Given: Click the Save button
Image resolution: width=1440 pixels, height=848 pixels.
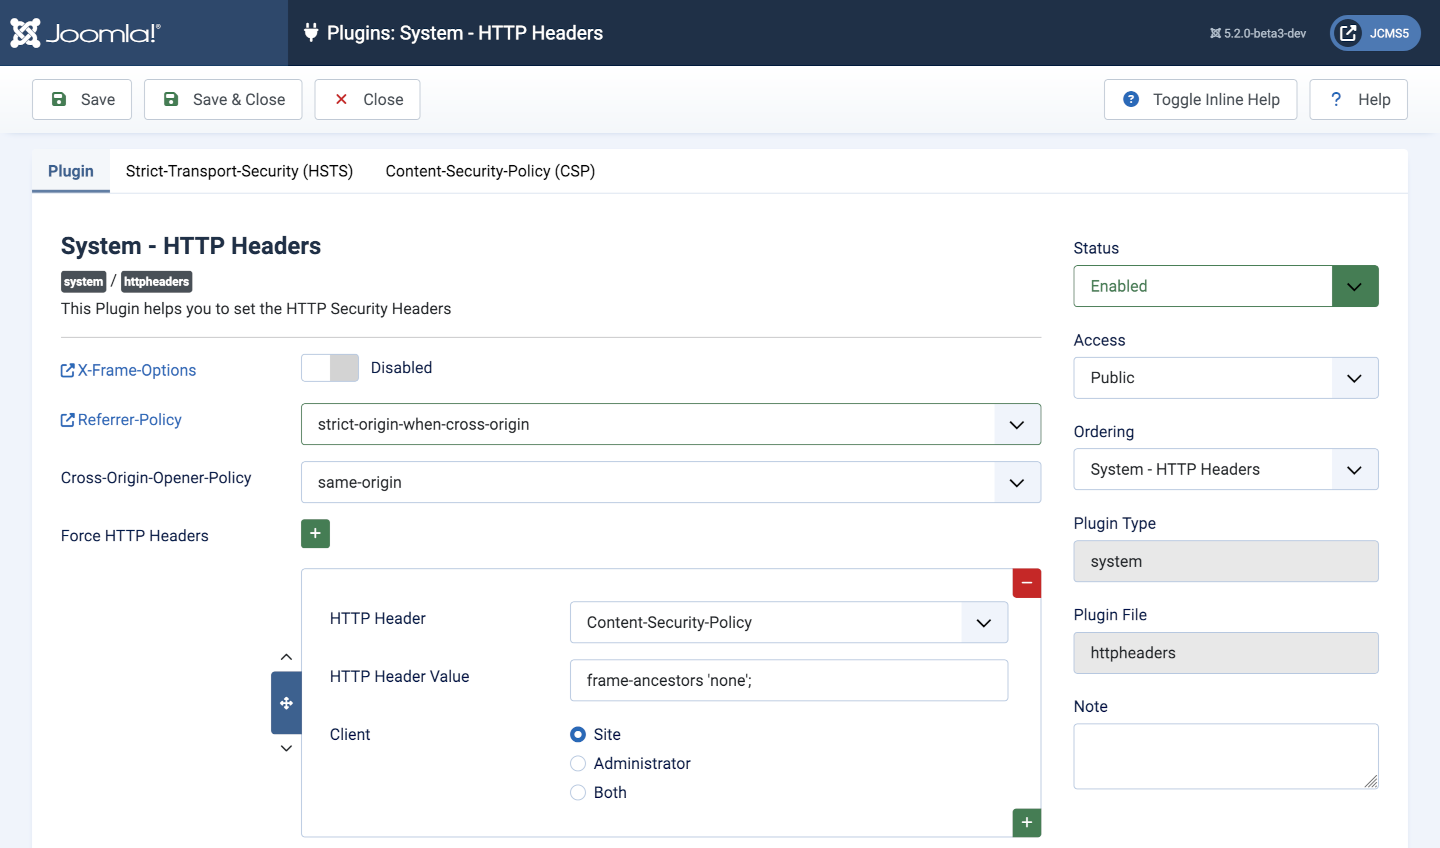Looking at the screenshot, I should [x=82, y=99].
